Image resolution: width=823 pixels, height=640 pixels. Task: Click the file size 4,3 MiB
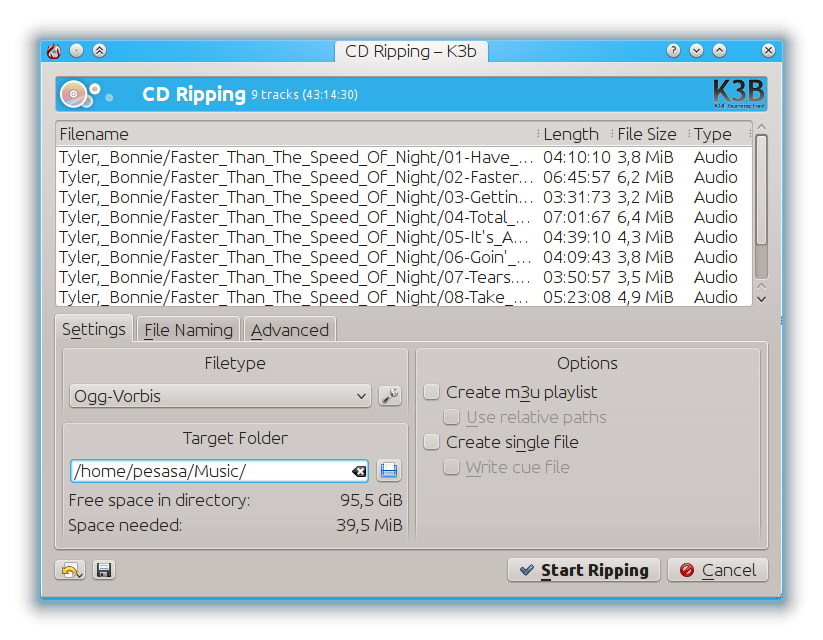(645, 237)
